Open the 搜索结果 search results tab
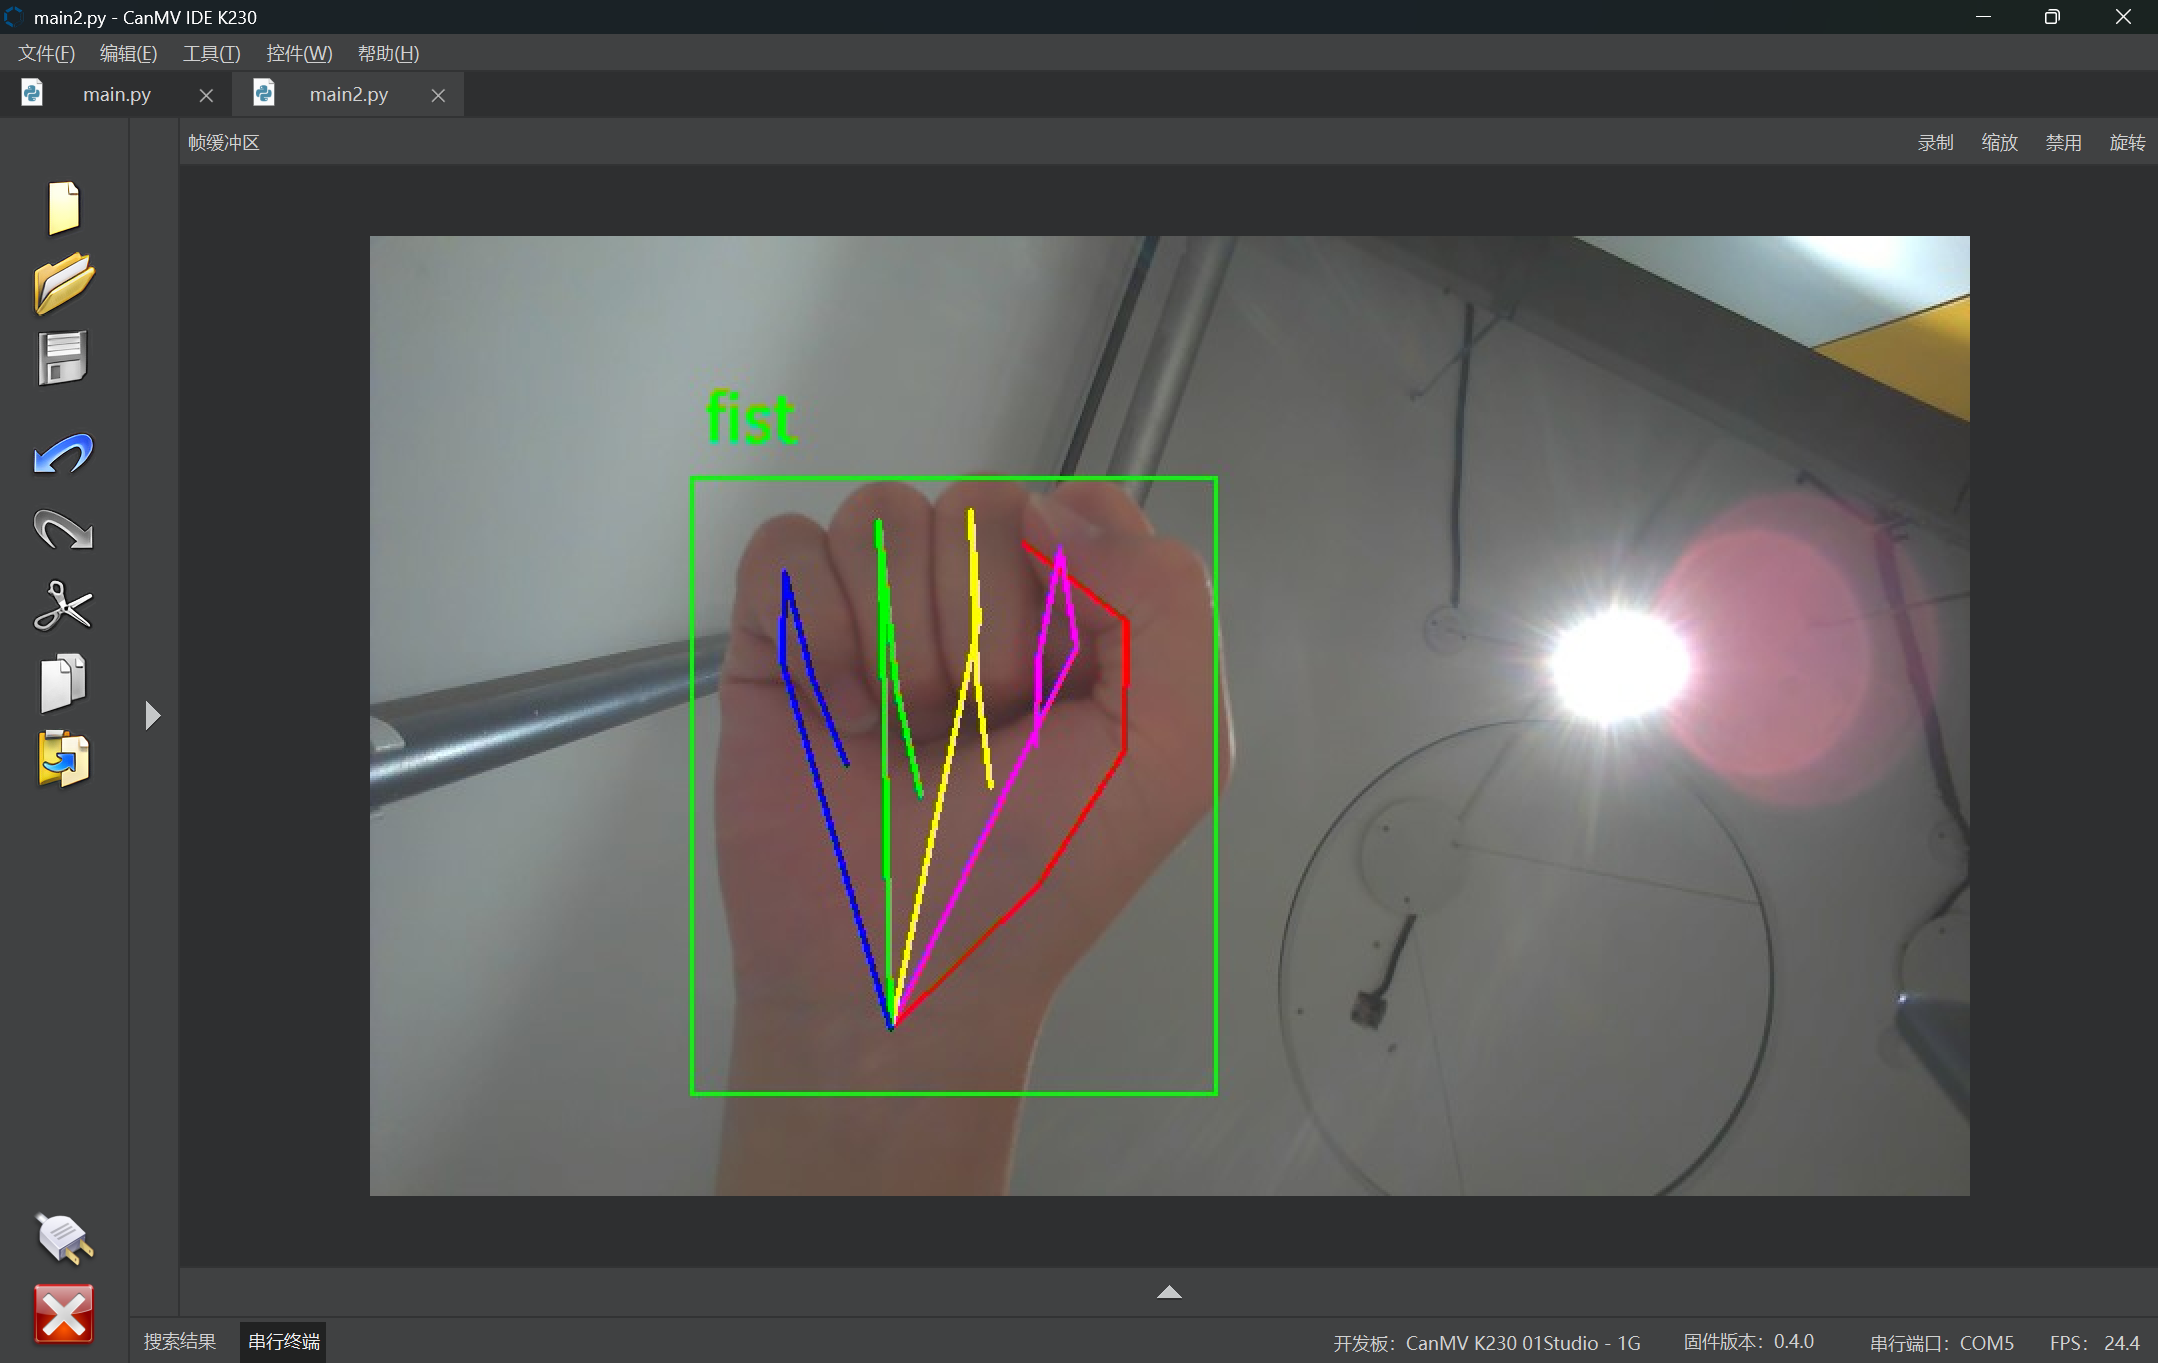 pyautogui.click(x=180, y=1341)
